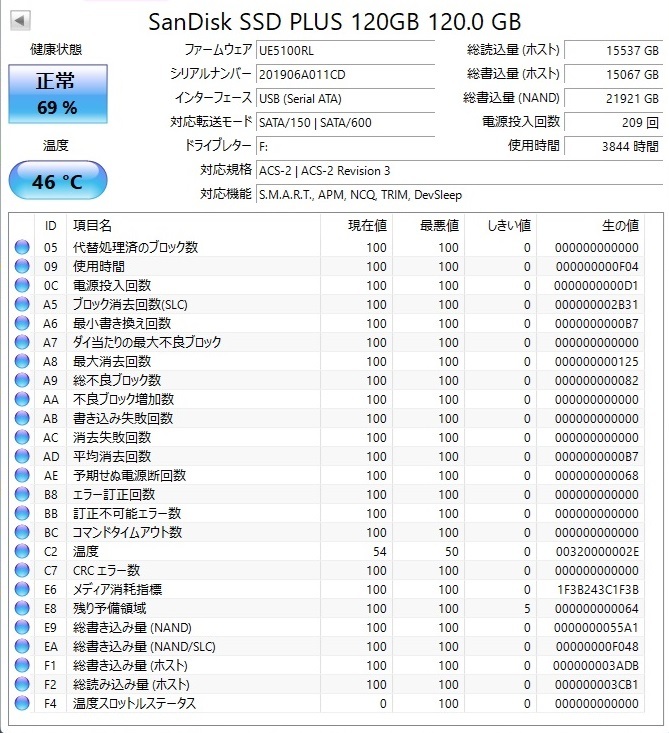The image size is (669, 733).
Task: Click status icon of row B8 エラー訂正回数
Action: (x=22, y=494)
